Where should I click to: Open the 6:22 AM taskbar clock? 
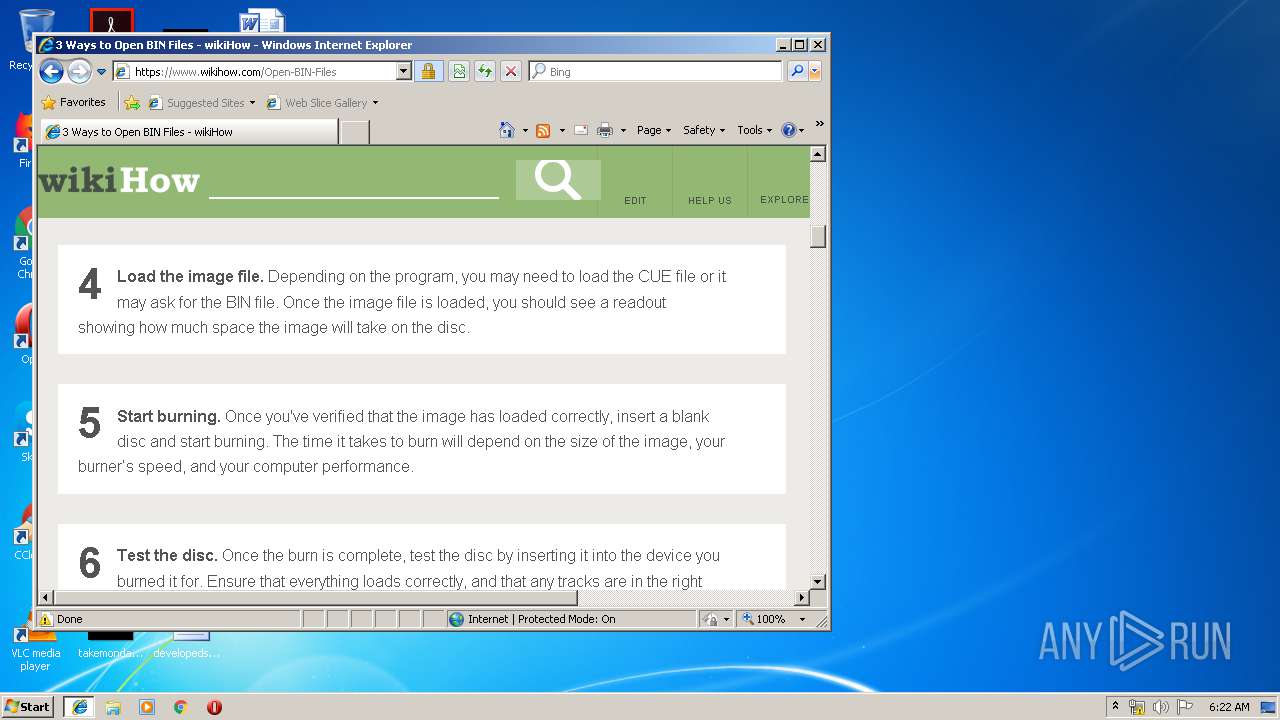(x=1229, y=707)
